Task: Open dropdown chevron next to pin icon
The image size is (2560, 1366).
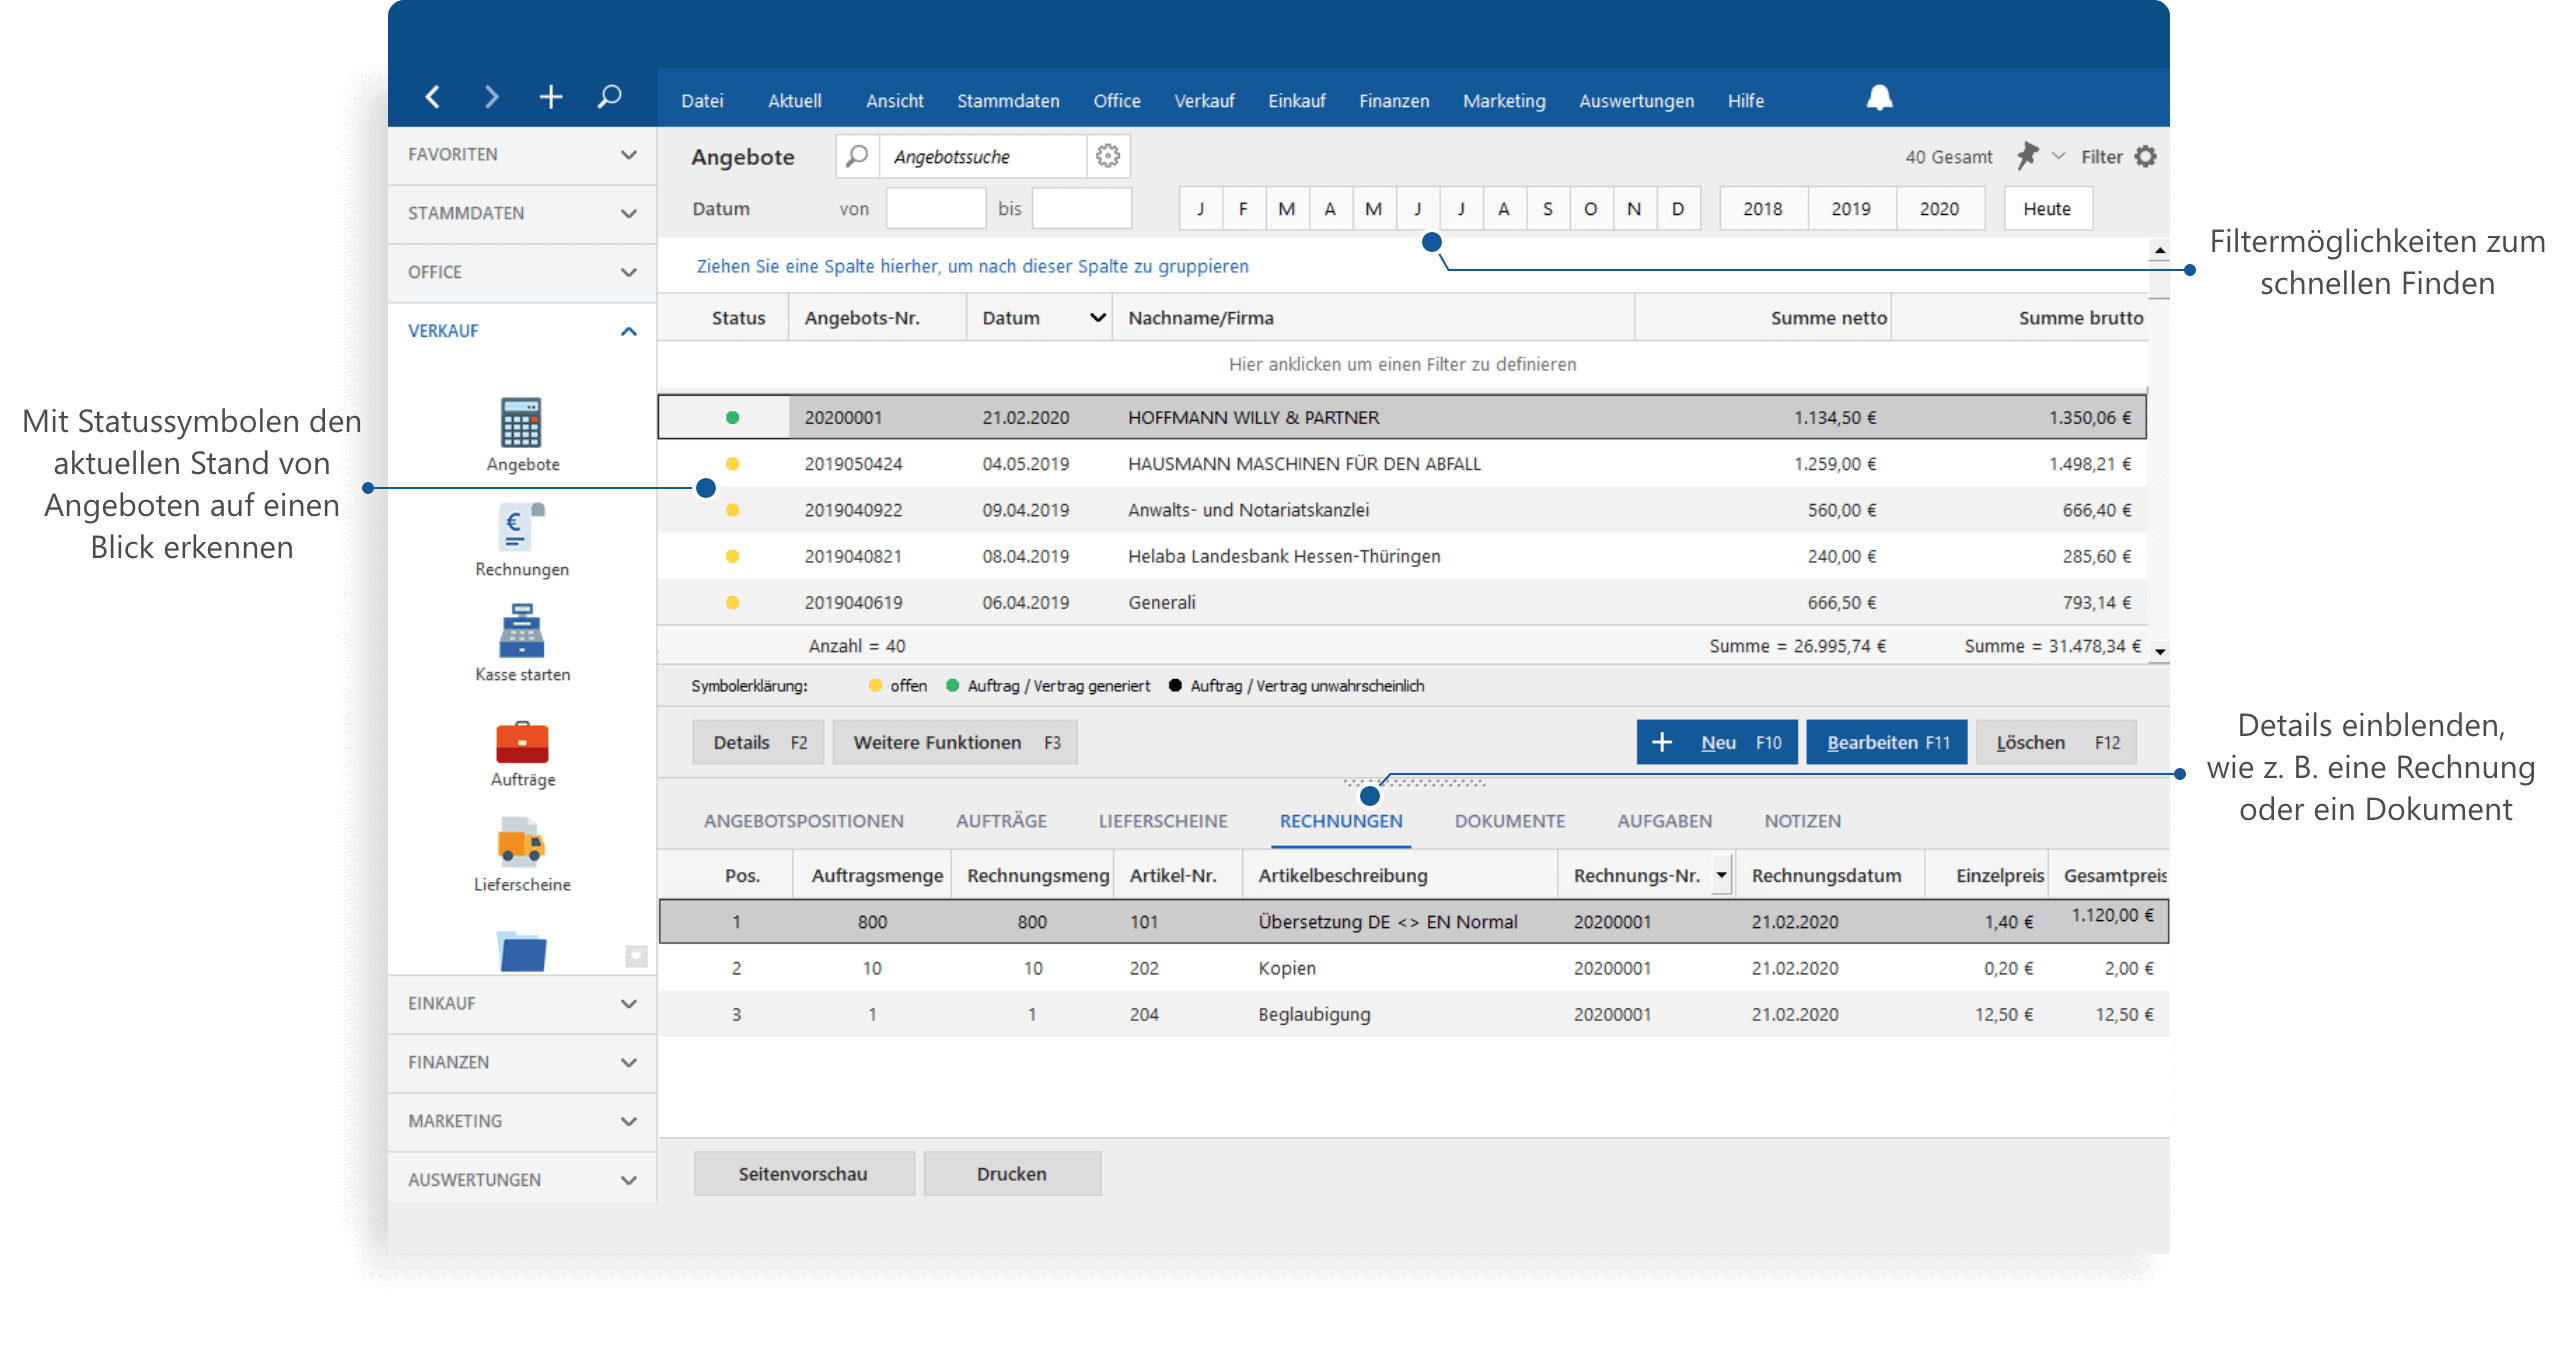Action: coord(2058,156)
